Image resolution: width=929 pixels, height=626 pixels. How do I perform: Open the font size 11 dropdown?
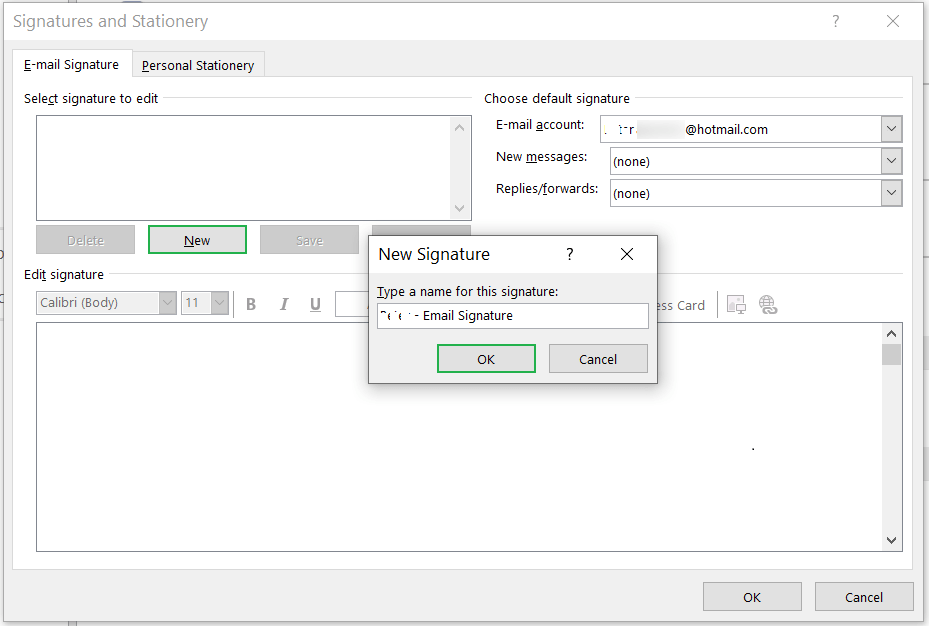[220, 303]
